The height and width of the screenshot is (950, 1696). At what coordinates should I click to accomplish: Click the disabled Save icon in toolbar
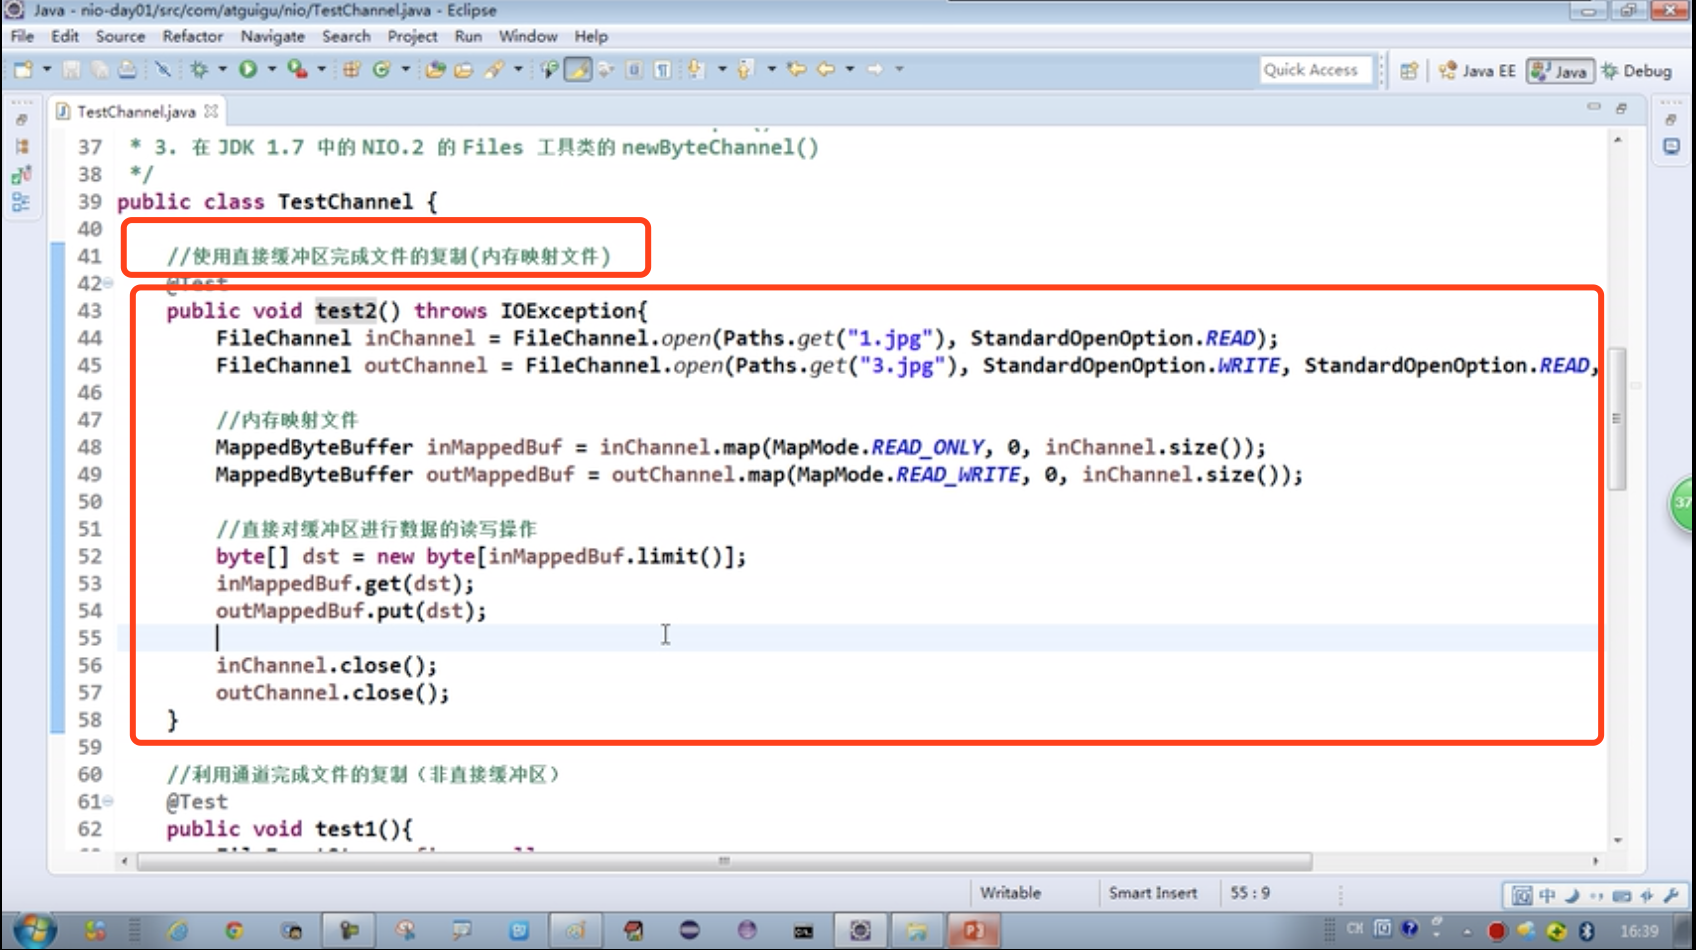click(71, 69)
